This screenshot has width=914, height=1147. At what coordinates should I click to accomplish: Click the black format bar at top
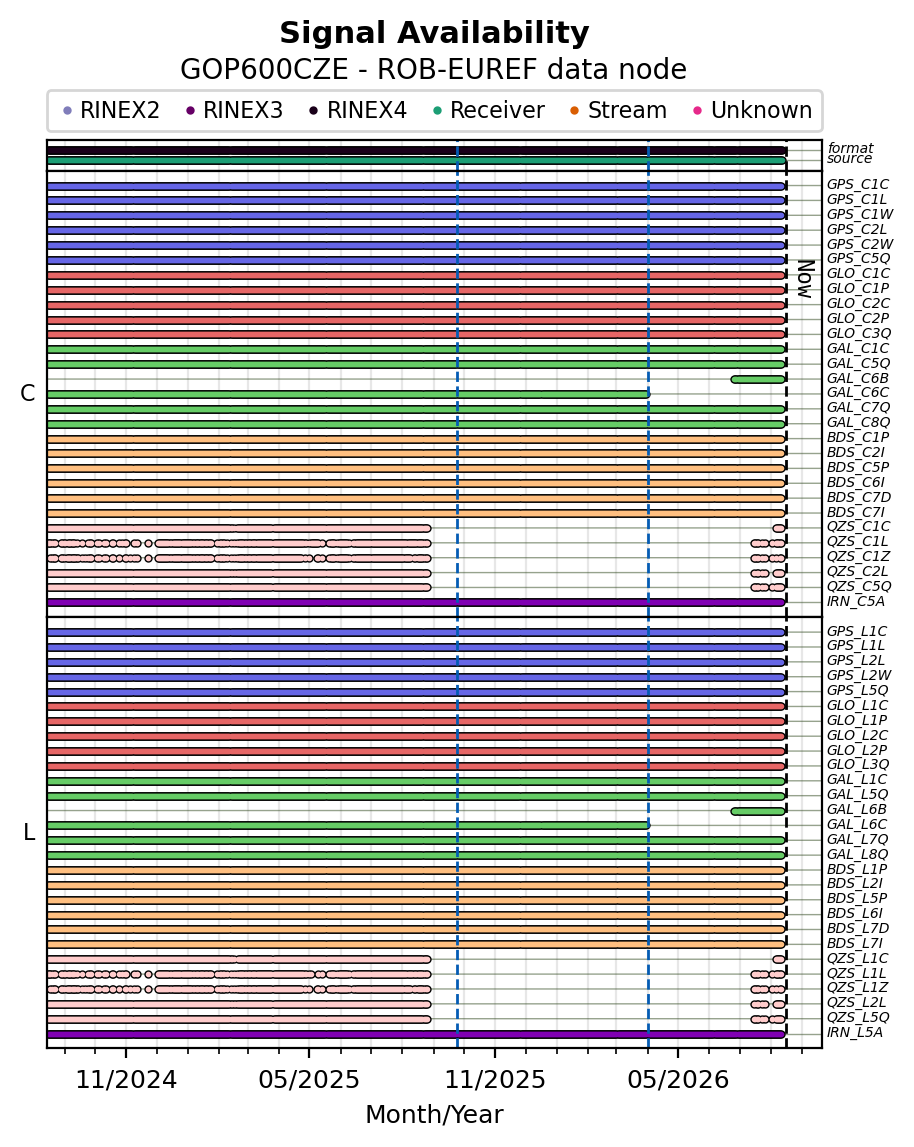416,151
